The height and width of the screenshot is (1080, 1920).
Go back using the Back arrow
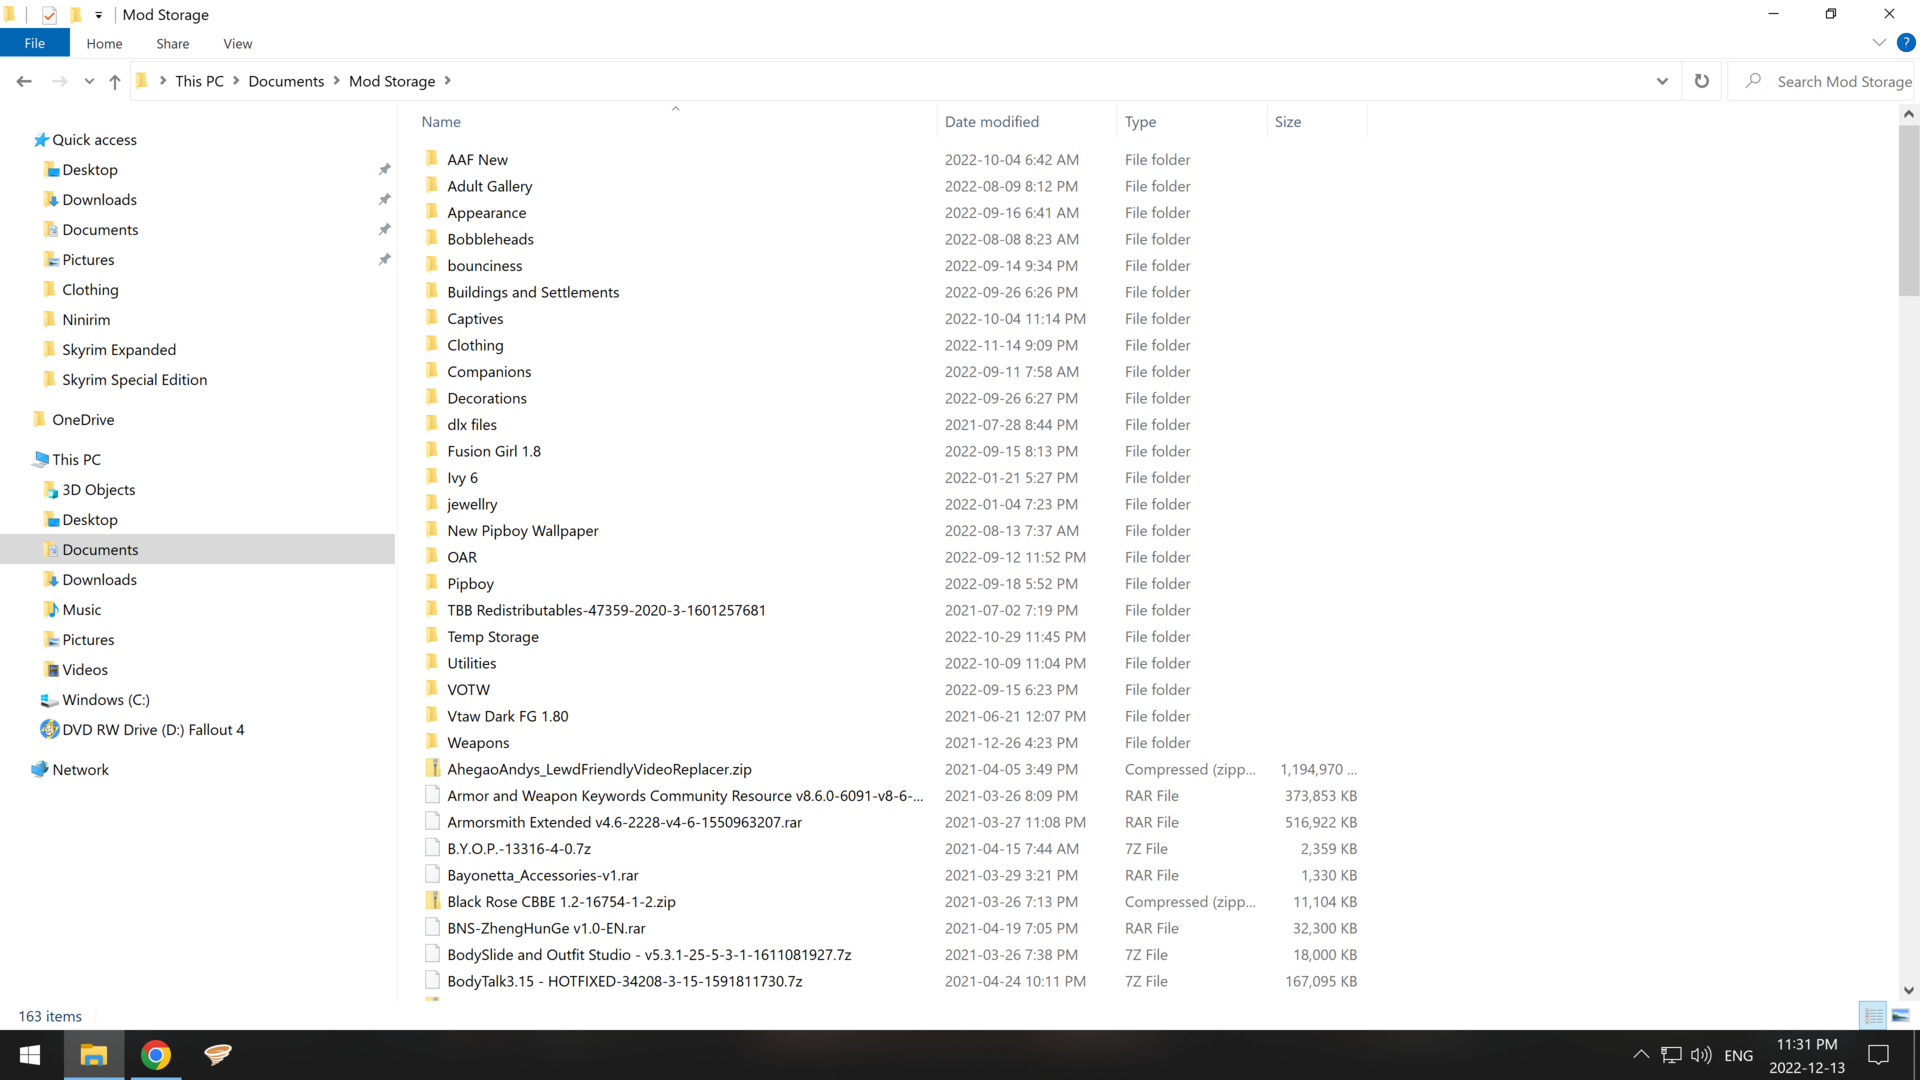tap(24, 81)
